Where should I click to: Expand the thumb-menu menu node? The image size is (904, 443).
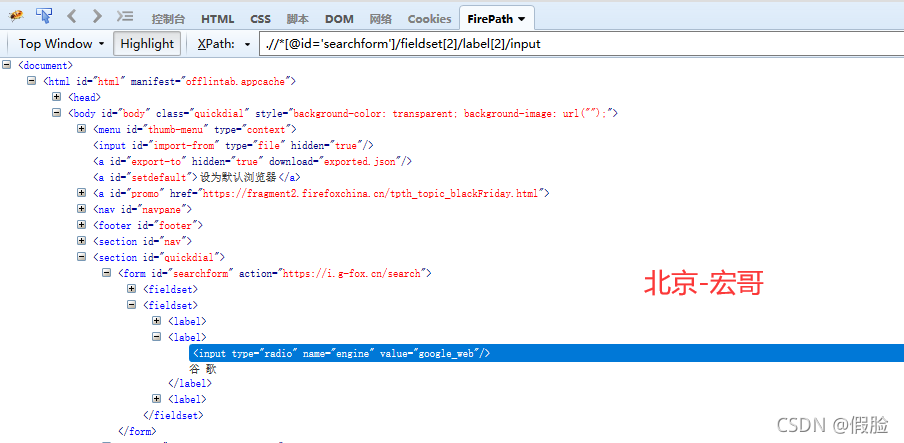81,129
